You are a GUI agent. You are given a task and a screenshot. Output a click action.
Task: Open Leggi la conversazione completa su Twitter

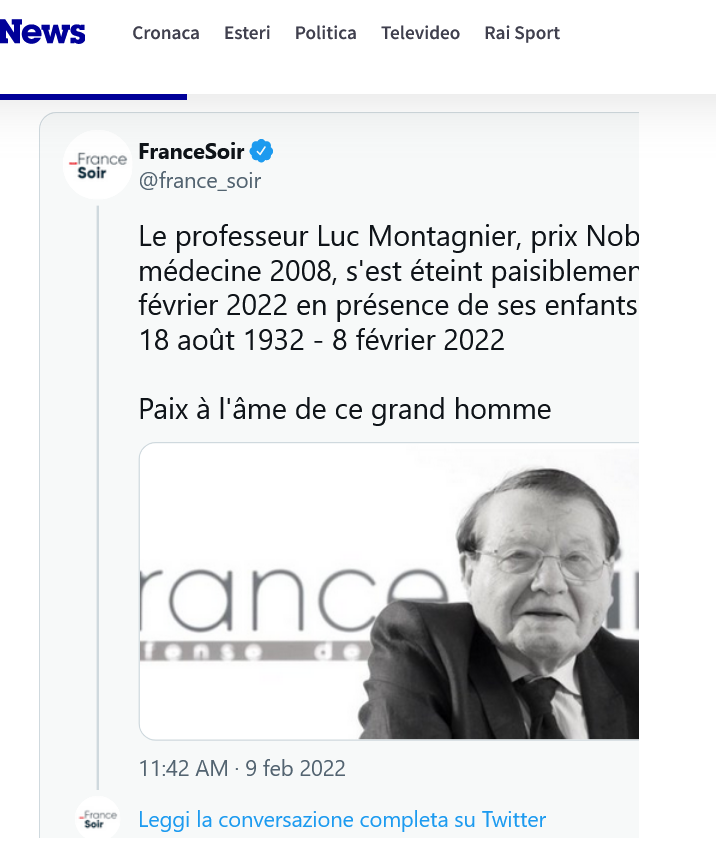342,820
